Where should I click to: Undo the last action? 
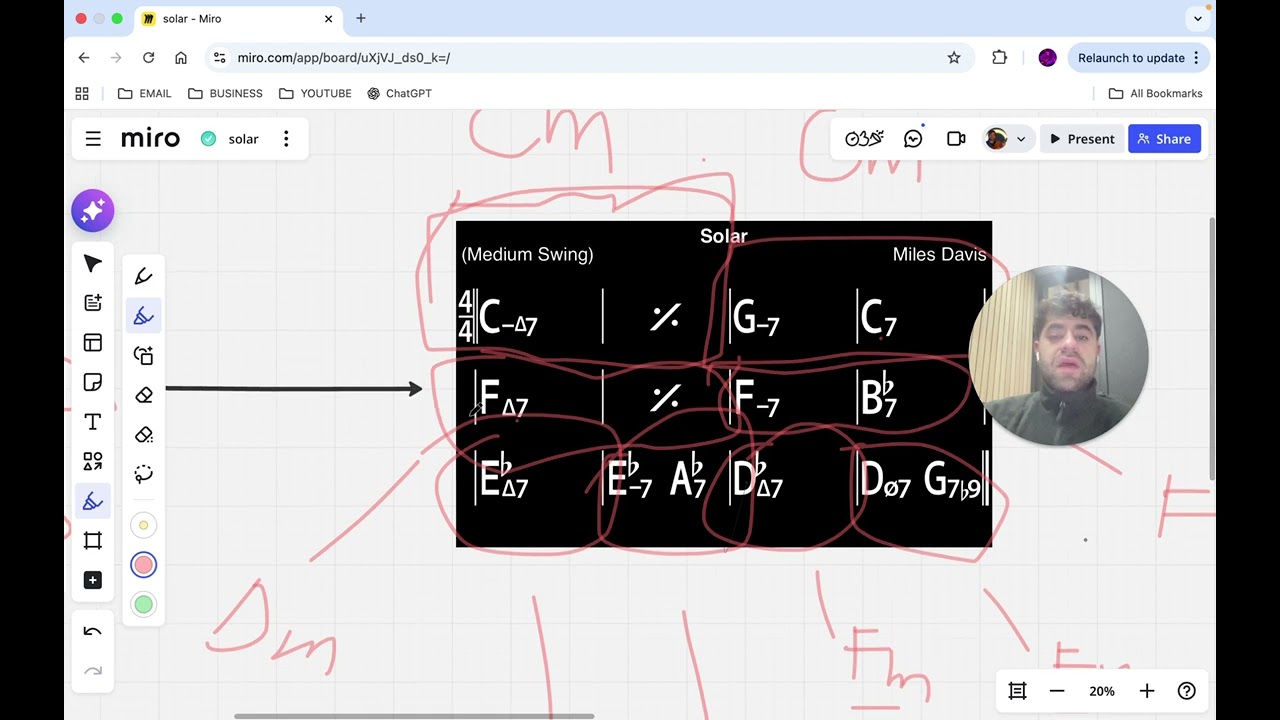click(x=93, y=631)
